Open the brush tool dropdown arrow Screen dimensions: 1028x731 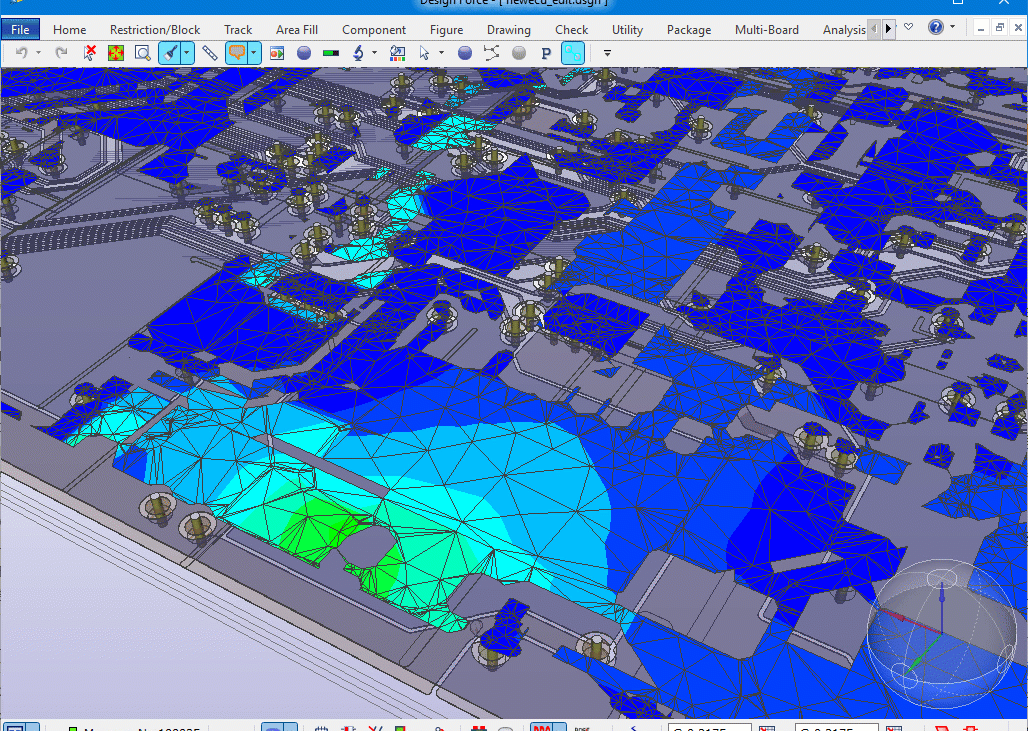tap(187, 53)
